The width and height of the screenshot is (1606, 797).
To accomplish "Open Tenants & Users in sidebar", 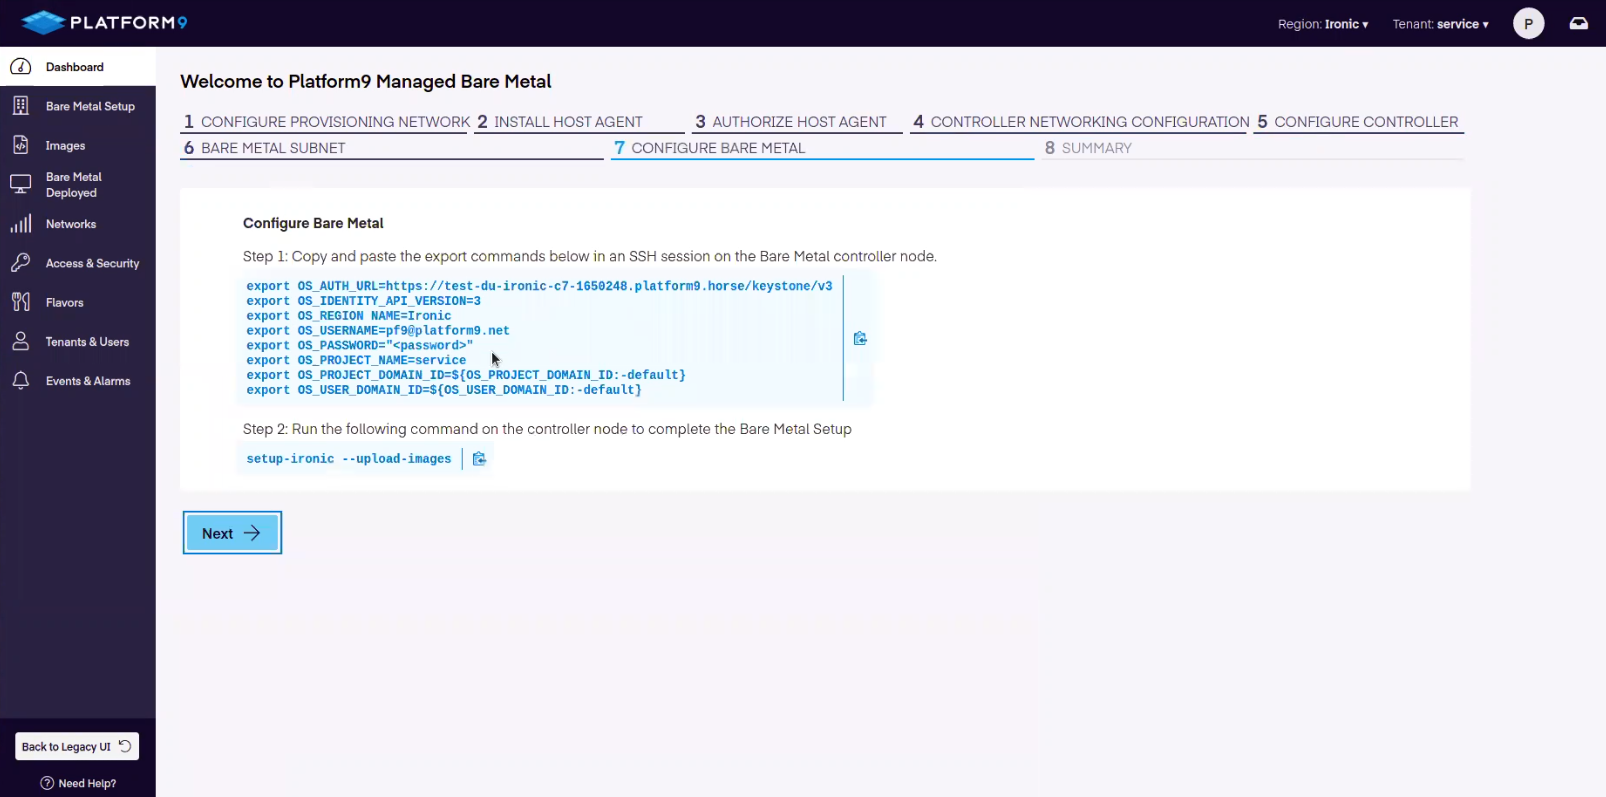I will tap(78, 341).
